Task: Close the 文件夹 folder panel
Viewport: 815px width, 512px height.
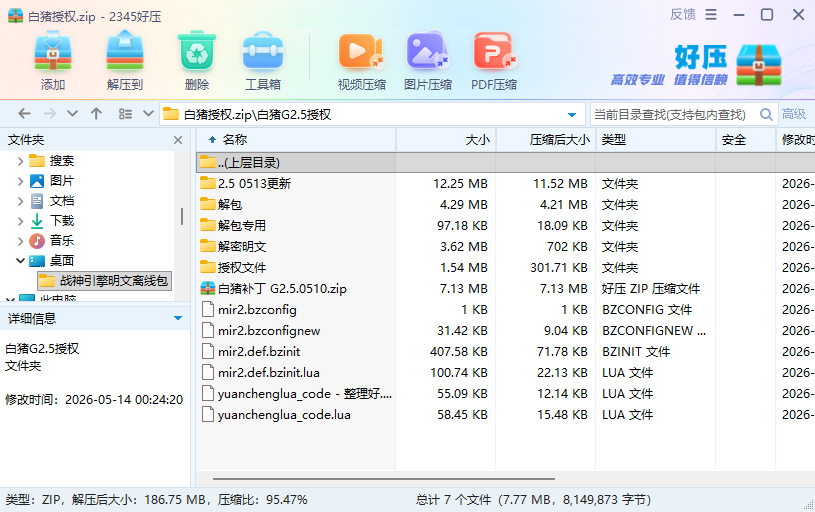Action: (x=178, y=140)
